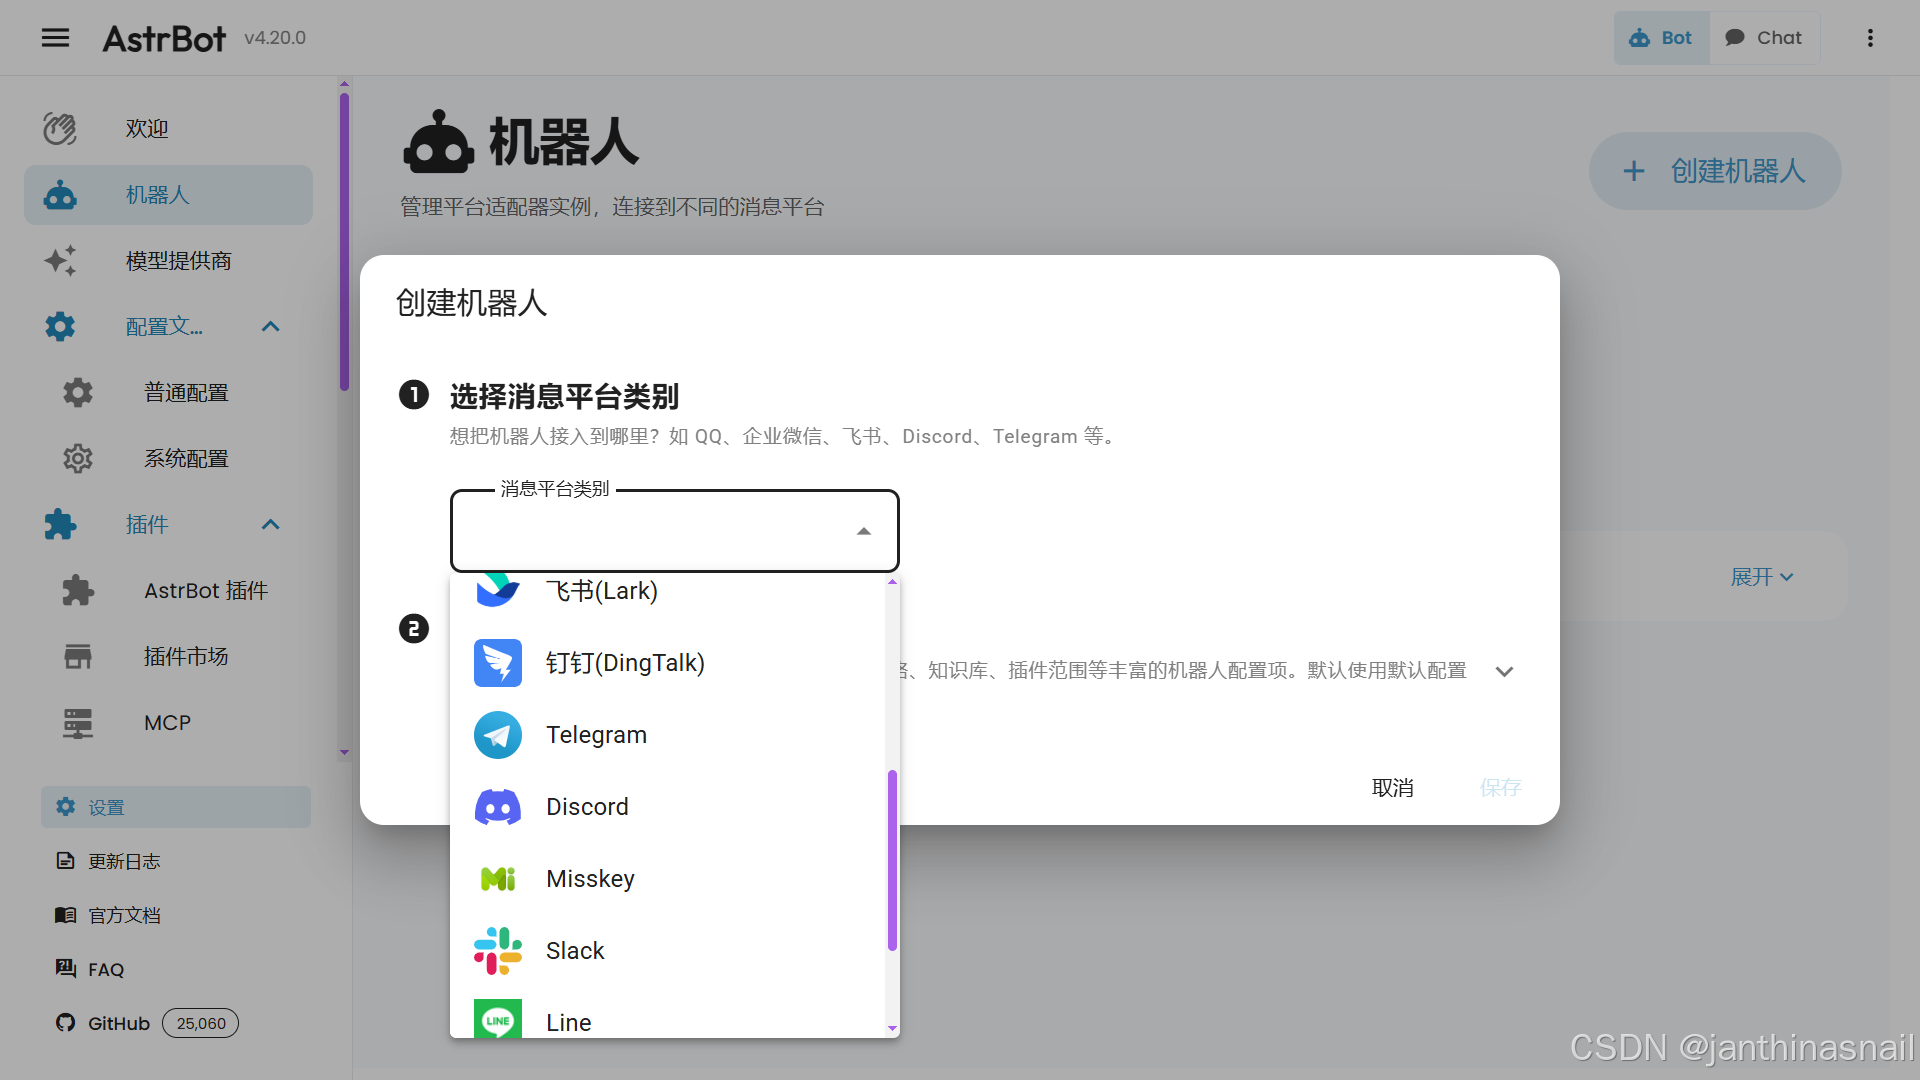The width and height of the screenshot is (1920, 1080).
Task: Click the Discord logo icon
Action: click(498, 807)
